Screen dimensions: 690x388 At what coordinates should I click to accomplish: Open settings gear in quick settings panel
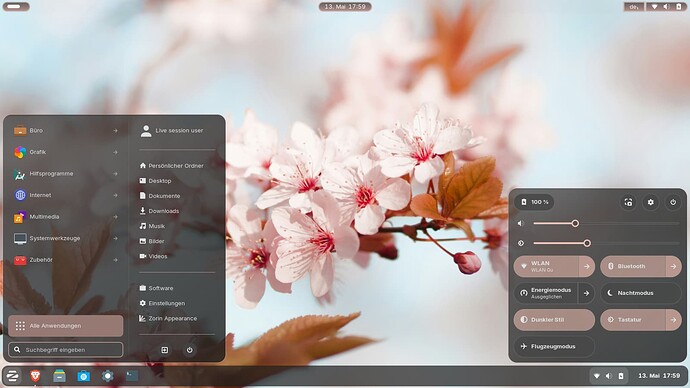click(x=650, y=202)
